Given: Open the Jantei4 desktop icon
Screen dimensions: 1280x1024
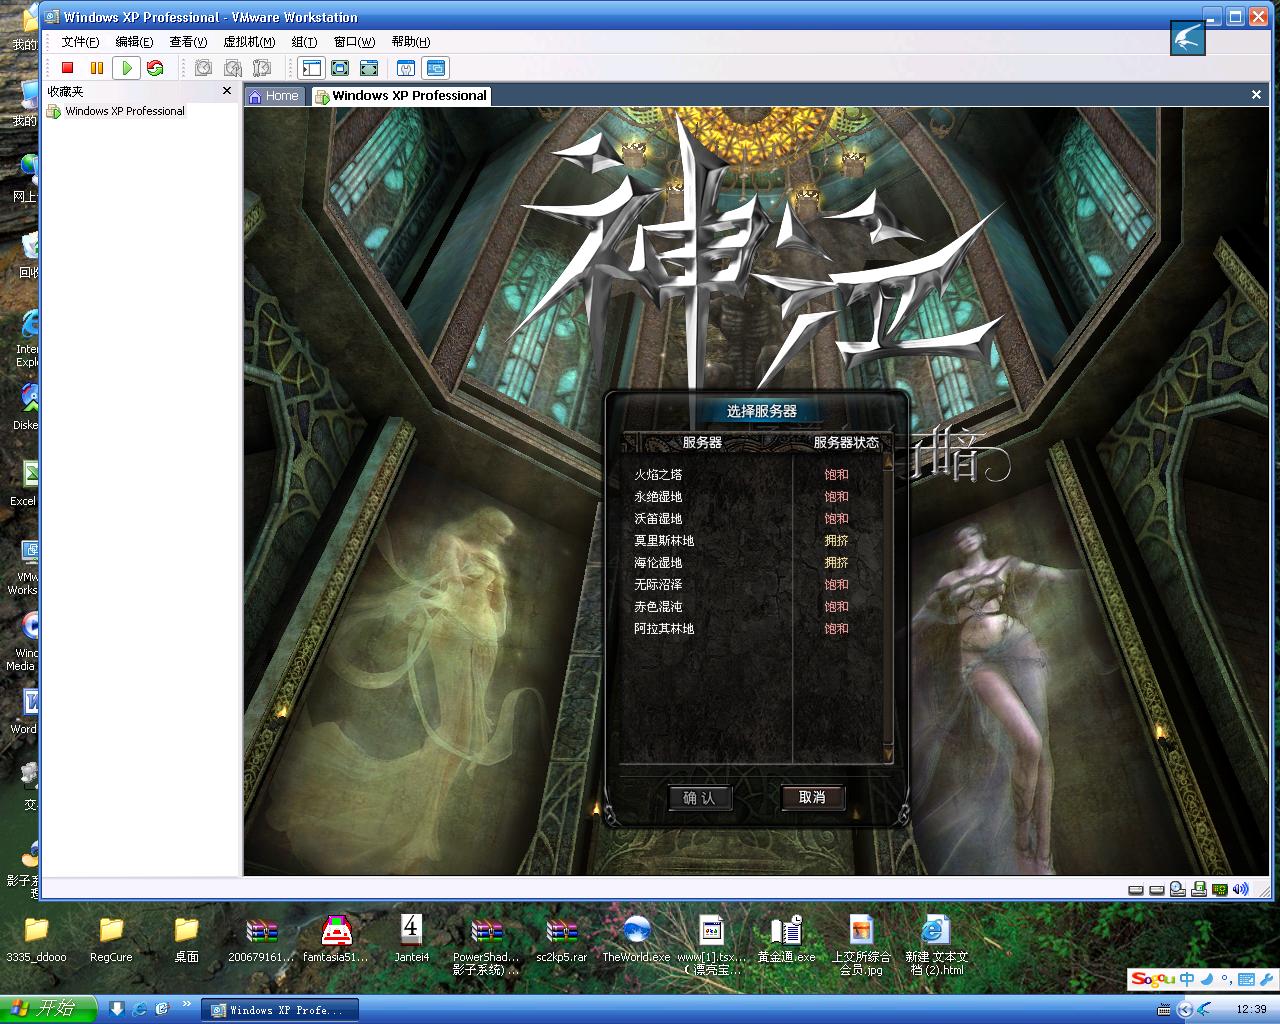Looking at the screenshot, I should 411,939.
